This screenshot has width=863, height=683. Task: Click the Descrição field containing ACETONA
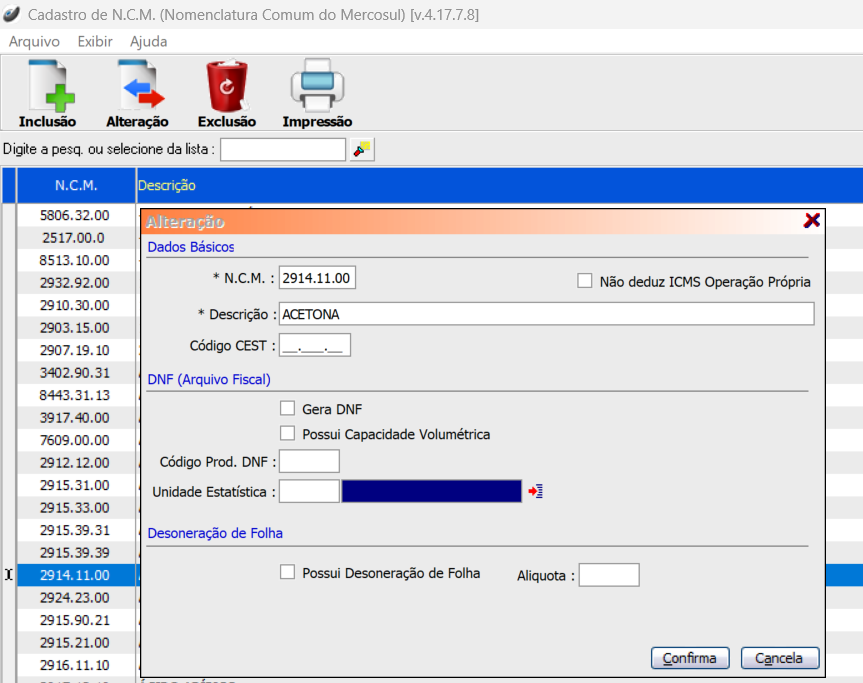pyautogui.click(x=546, y=314)
